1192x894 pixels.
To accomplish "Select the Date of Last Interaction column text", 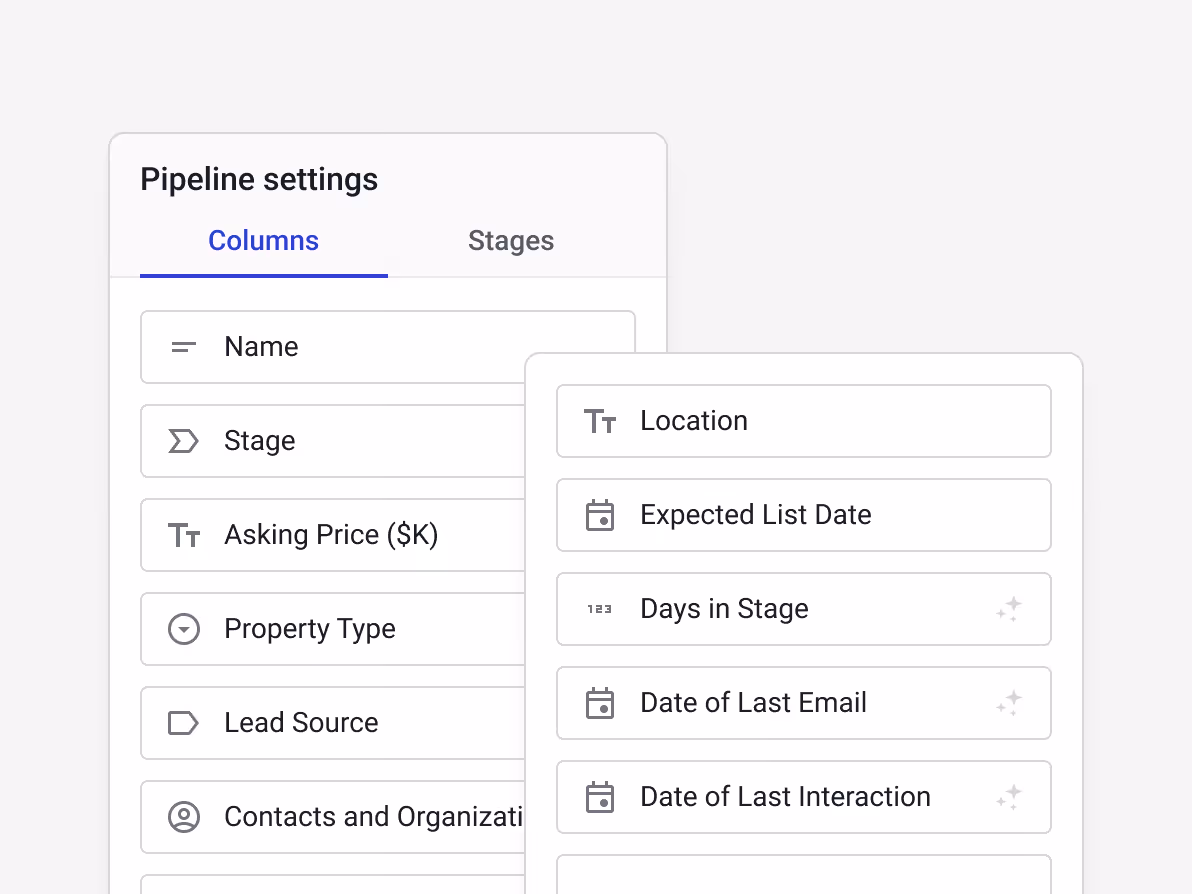I will [785, 797].
